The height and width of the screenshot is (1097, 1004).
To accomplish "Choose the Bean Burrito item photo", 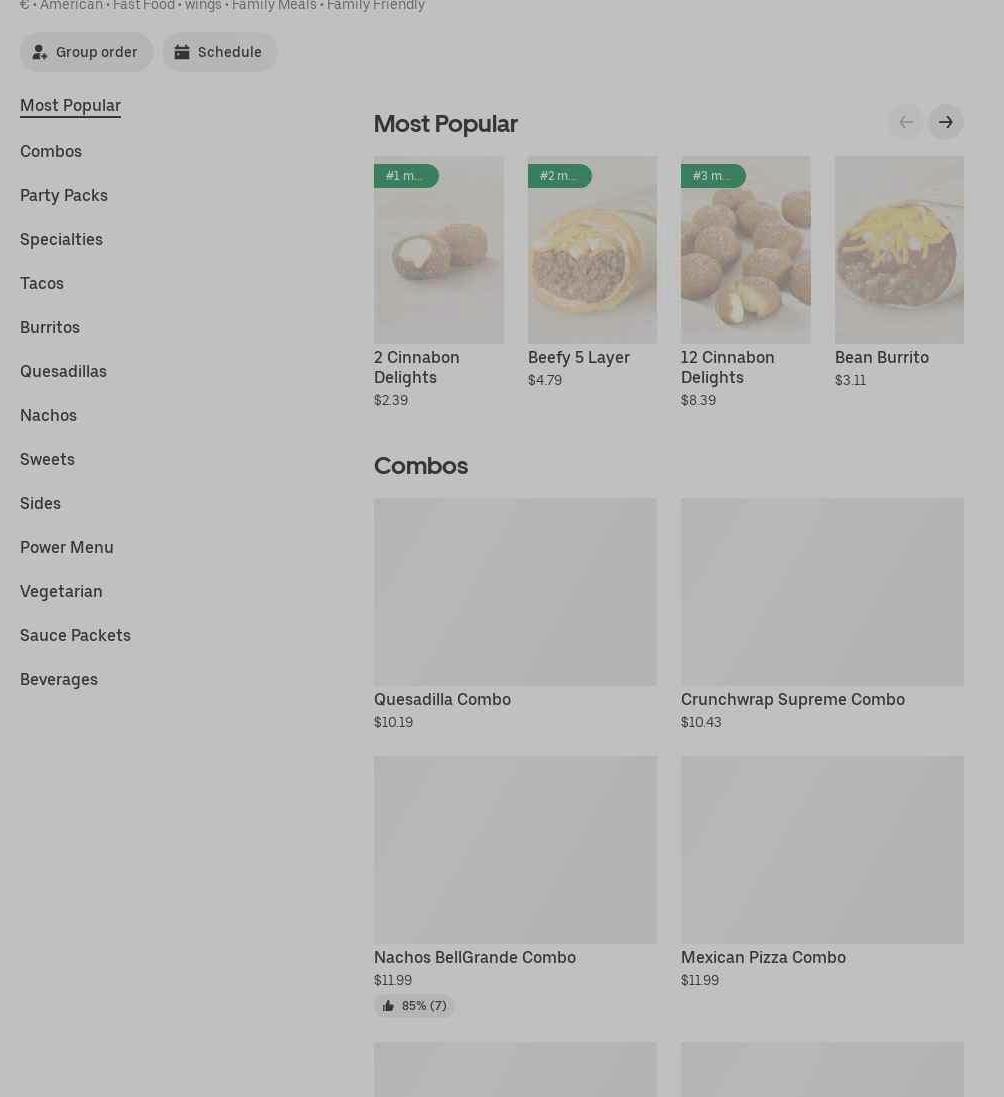I will [x=899, y=250].
